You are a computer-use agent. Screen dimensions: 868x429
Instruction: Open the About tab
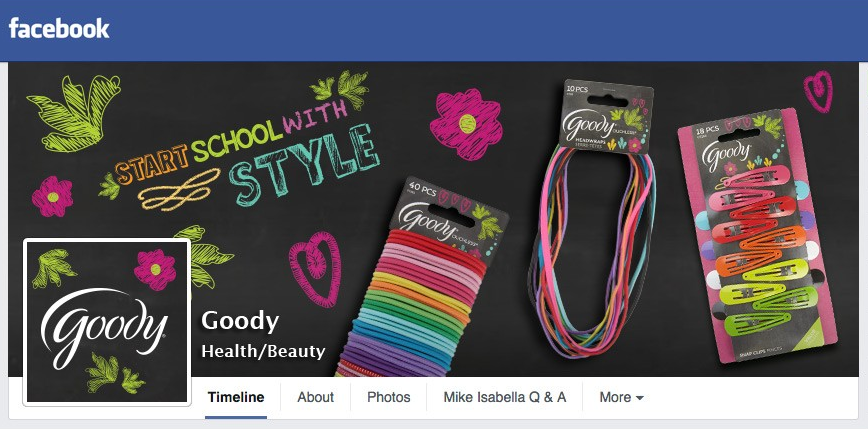click(316, 397)
